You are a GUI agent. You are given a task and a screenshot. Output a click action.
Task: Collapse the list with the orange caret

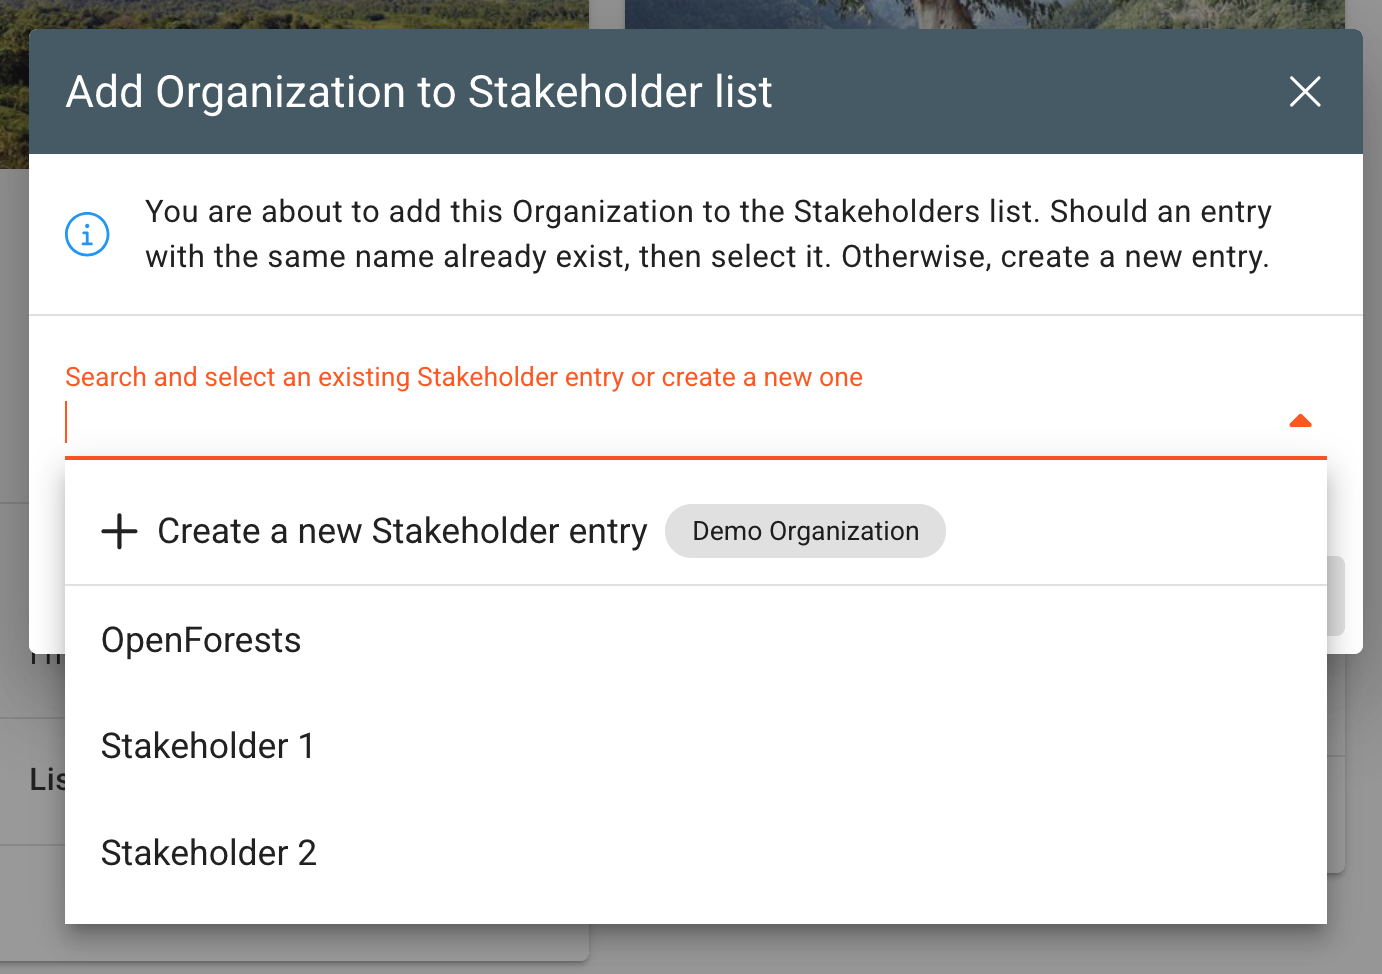1300,421
